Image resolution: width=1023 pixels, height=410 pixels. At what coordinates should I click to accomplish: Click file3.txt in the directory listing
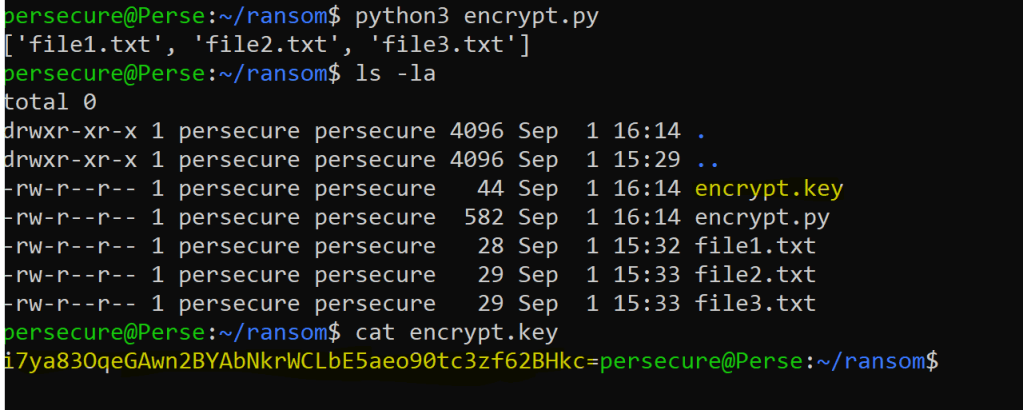754,303
